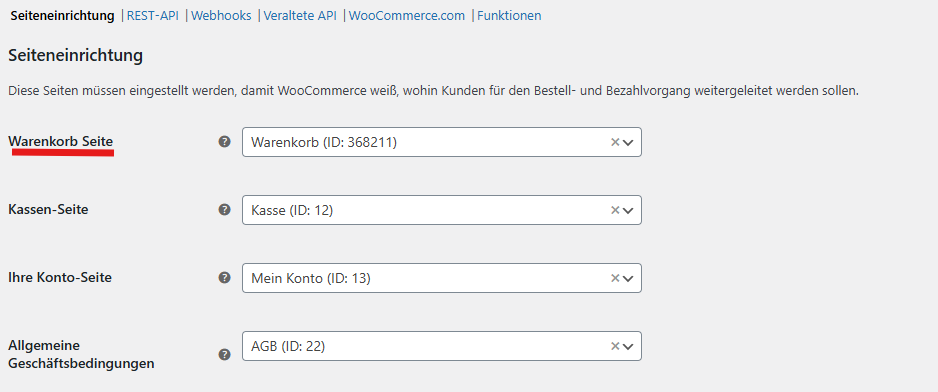Screen dimensions: 938x392
Task: Click help icon beside Ihre Konto-Seite
Action: (x=224, y=278)
